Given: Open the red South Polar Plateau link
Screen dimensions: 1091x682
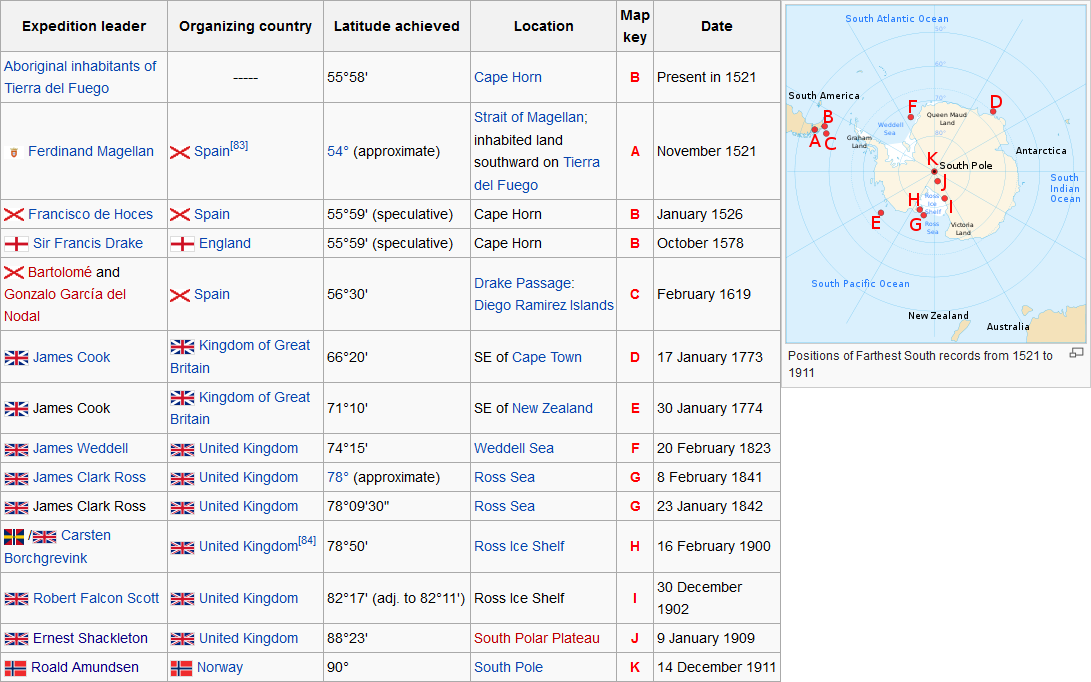Looking at the screenshot, I should [x=536, y=639].
